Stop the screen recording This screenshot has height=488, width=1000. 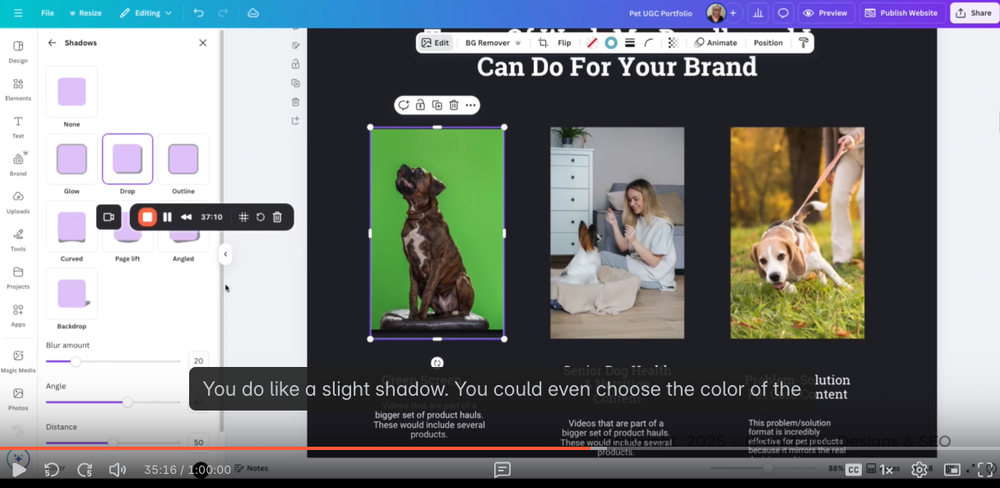point(147,217)
